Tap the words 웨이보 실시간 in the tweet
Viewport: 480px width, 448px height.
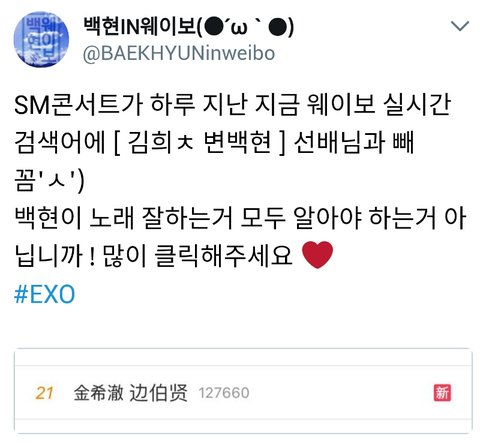379,104
